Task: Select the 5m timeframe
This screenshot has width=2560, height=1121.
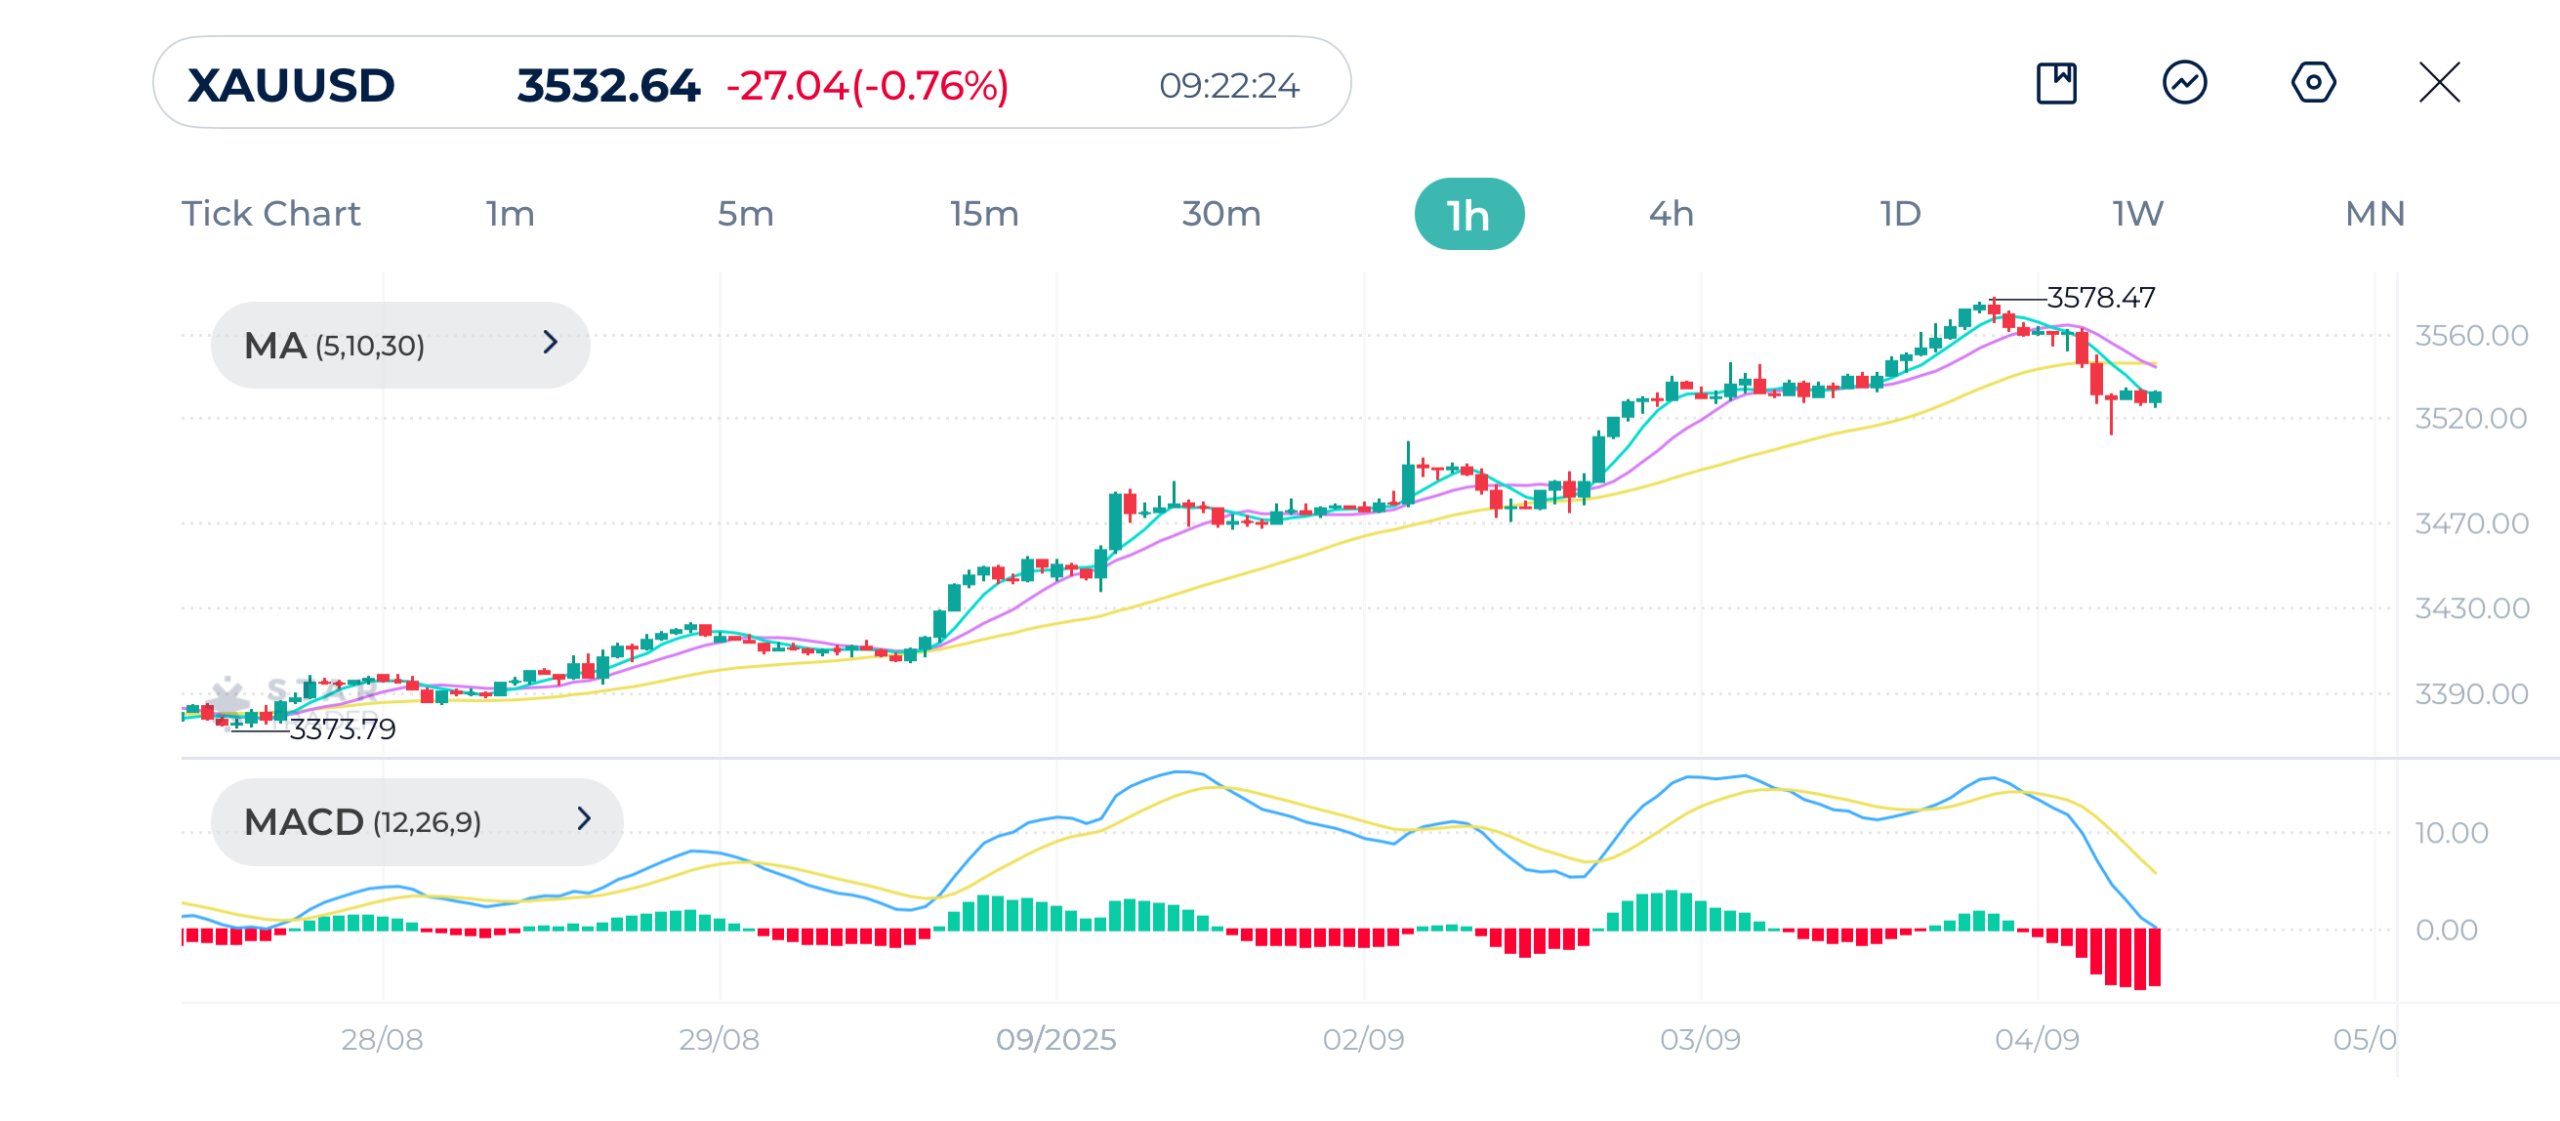Action: point(745,214)
